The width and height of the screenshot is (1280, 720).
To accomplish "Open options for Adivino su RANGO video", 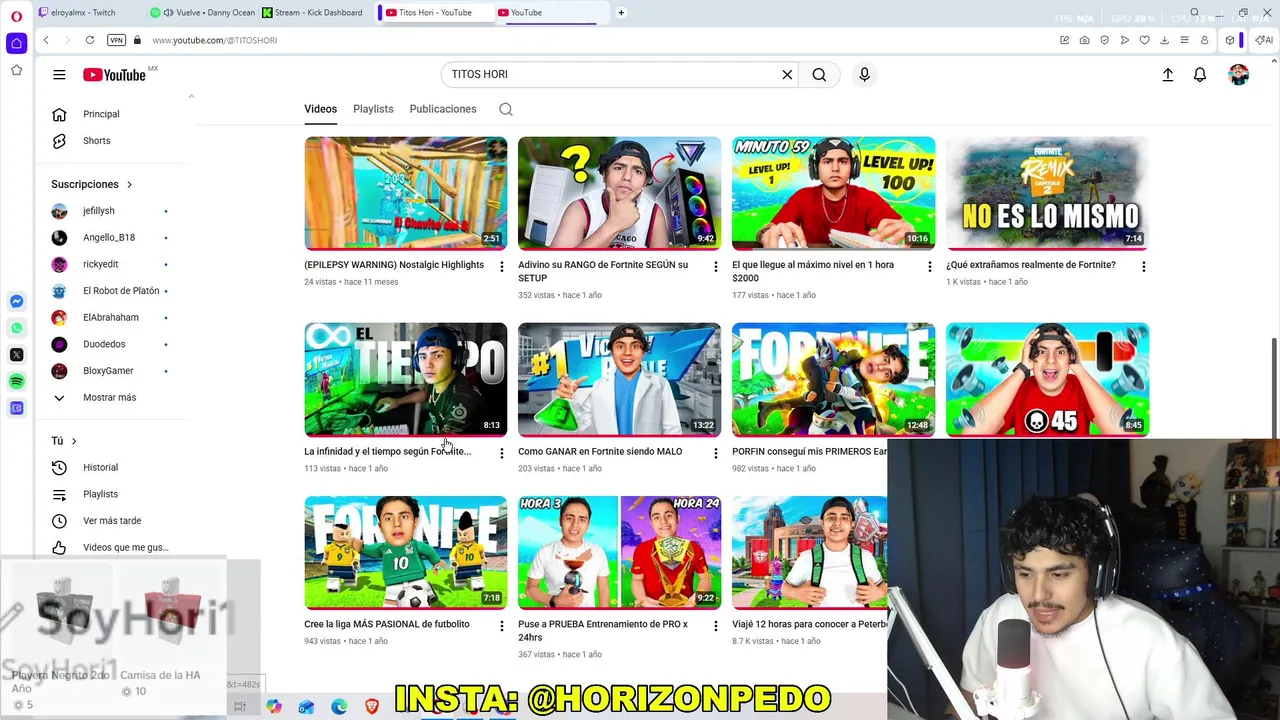I will point(715,267).
